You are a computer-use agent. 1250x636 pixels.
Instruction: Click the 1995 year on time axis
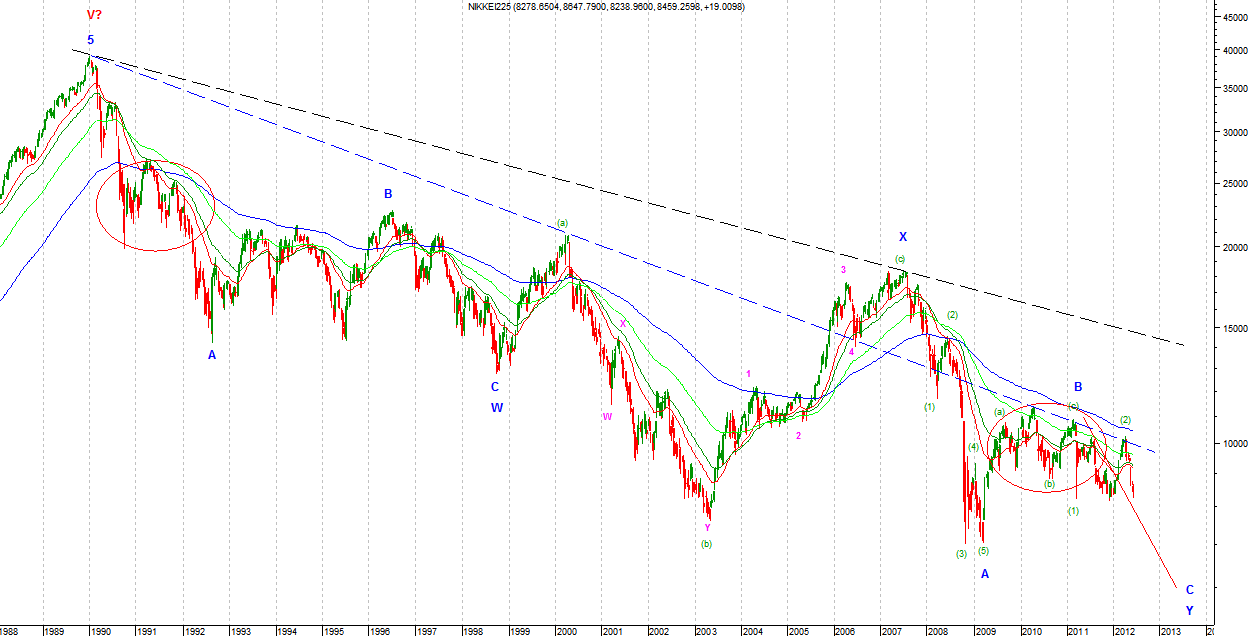333,631
